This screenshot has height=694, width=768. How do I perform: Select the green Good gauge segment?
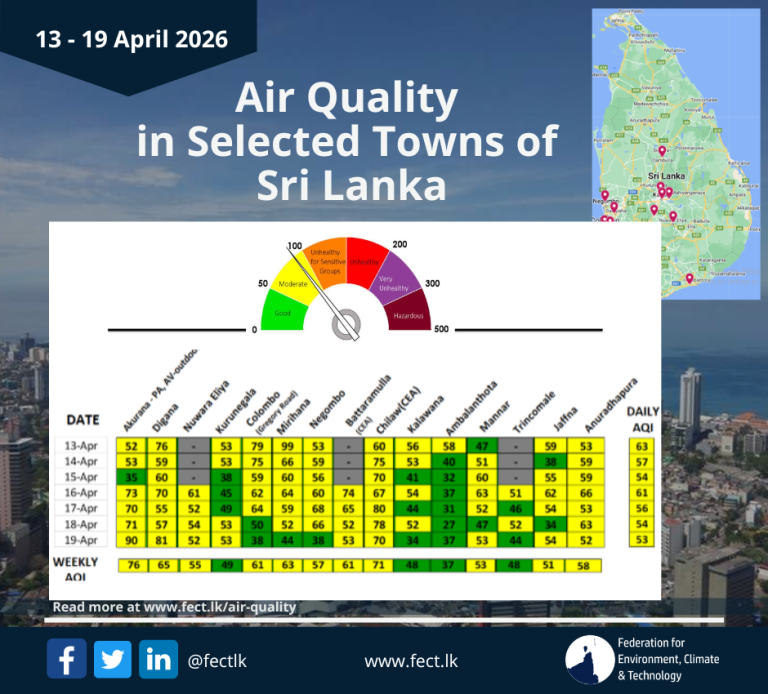click(x=283, y=312)
